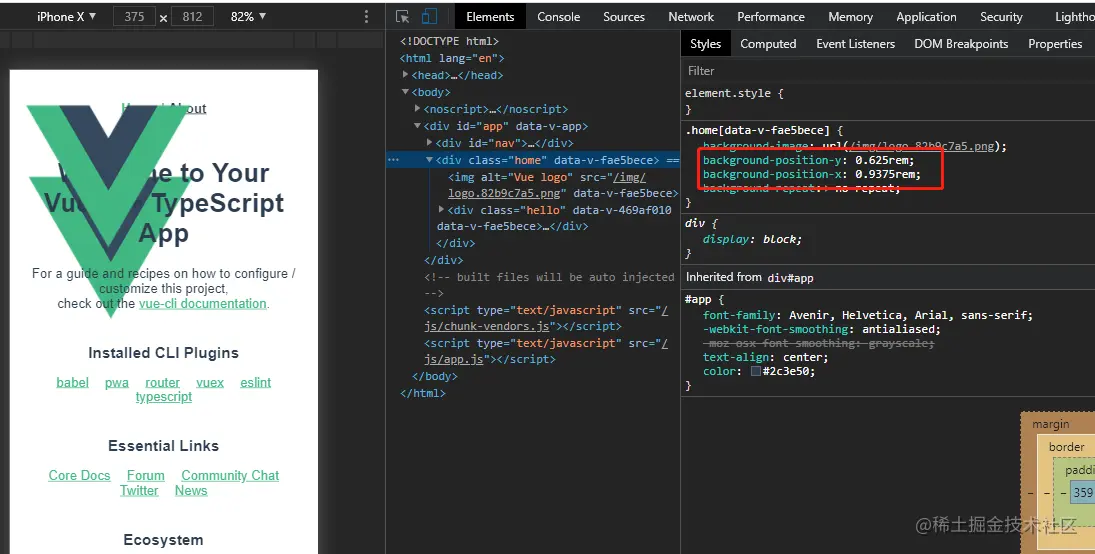Image resolution: width=1095 pixels, height=554 pixels.
Task: Open the About nav link in page
Action: point(188,108)
